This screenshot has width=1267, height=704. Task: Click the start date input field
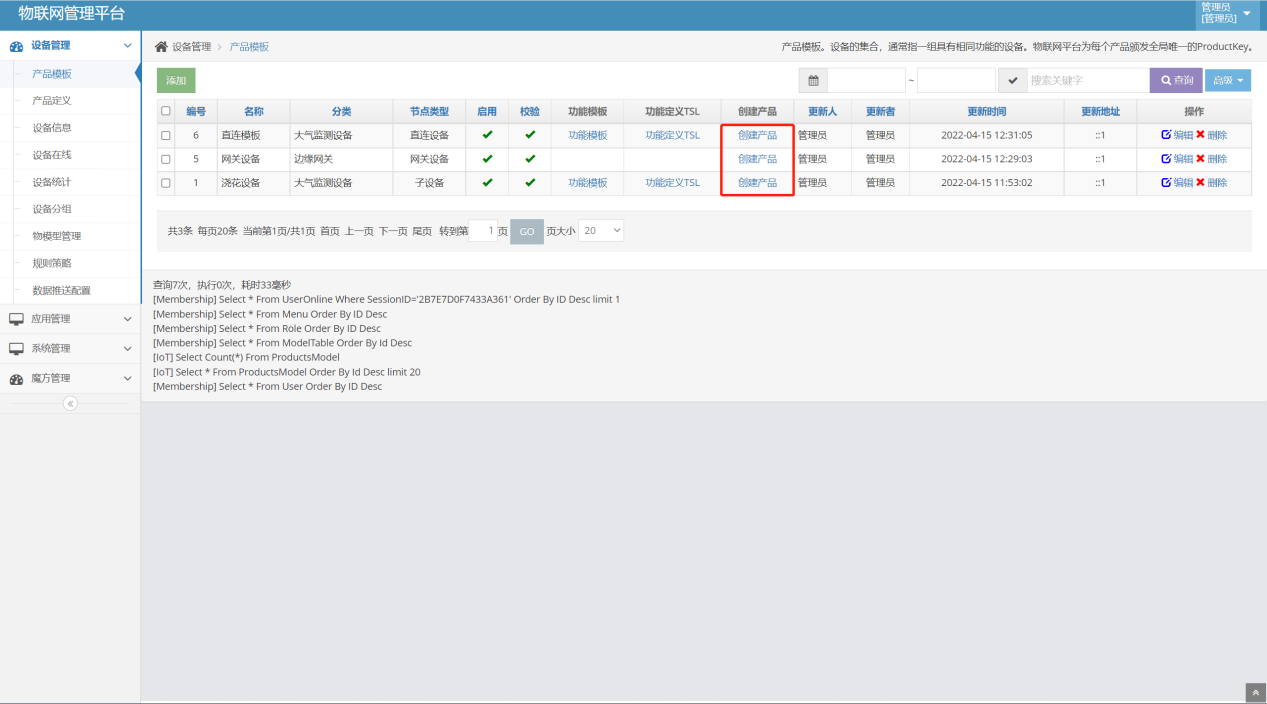pyautogui.click(x=866, y=81)
